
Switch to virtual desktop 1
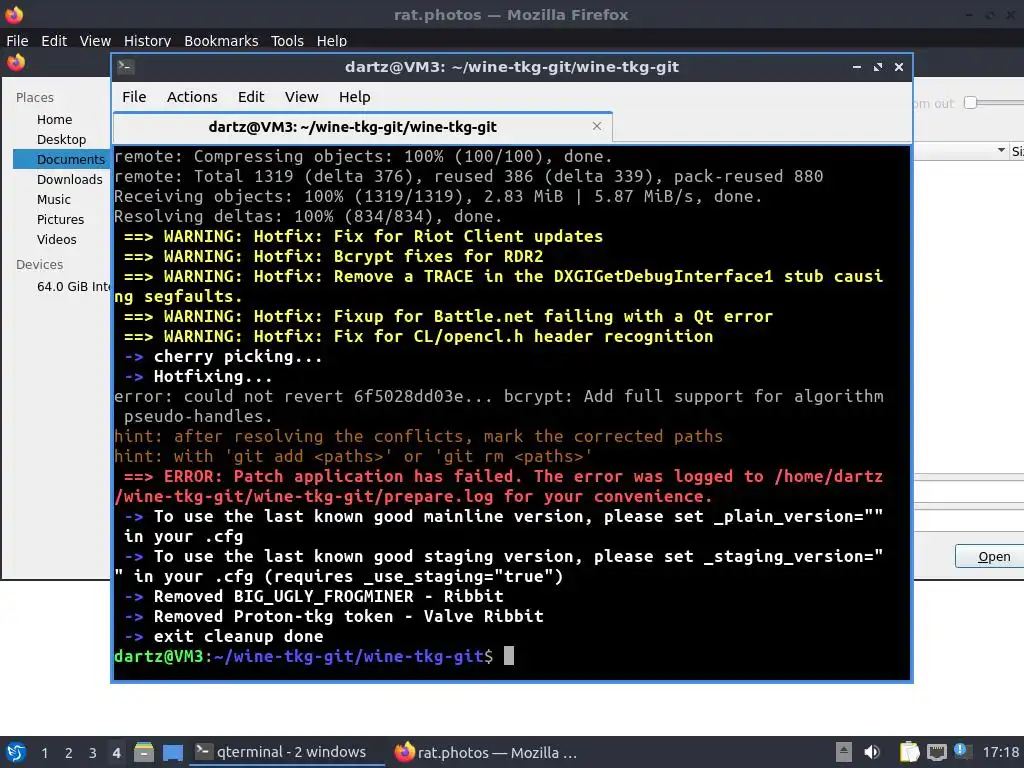(44, 753)
